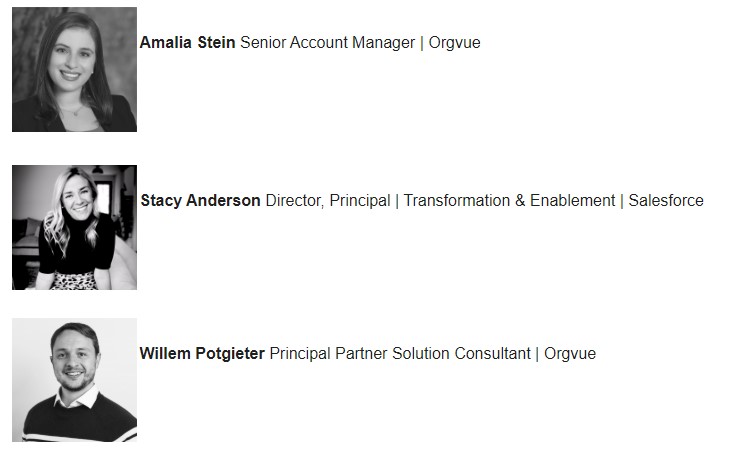The image size is (731, 456).
Task: Click the word Partner in Willem's title
Action: 361,353
